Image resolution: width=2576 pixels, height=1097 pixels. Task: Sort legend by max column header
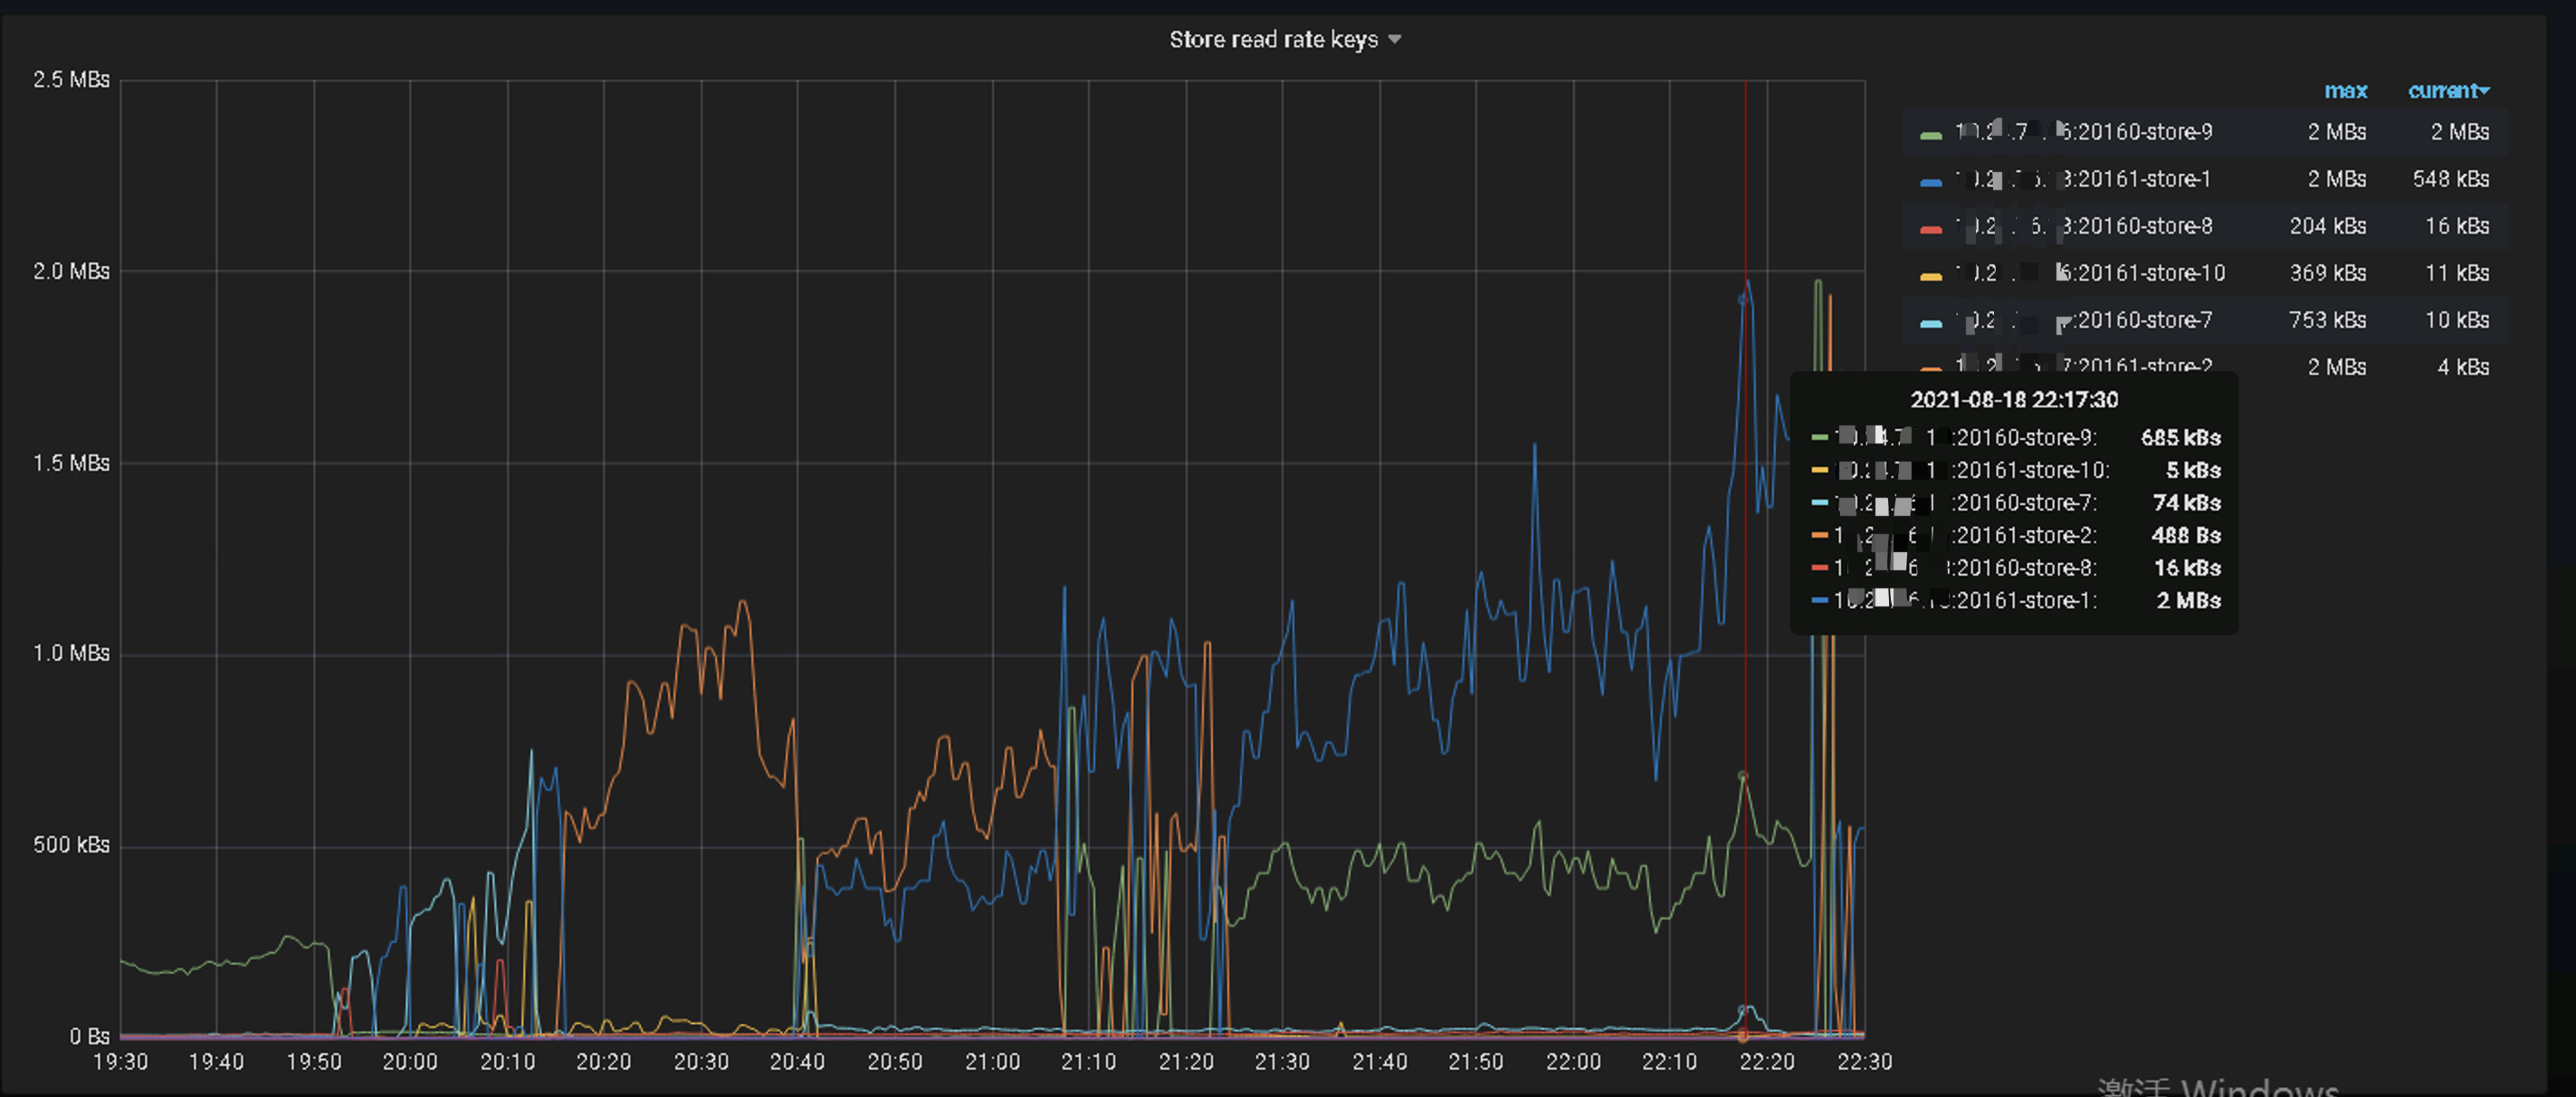[x=2345, y=91]
